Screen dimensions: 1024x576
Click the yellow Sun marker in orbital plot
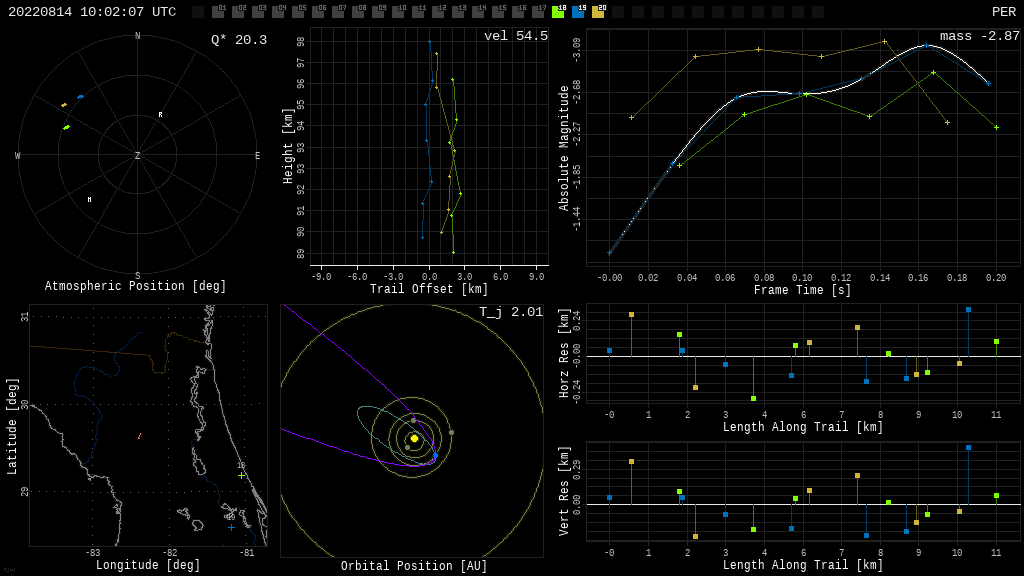(414, 438)
